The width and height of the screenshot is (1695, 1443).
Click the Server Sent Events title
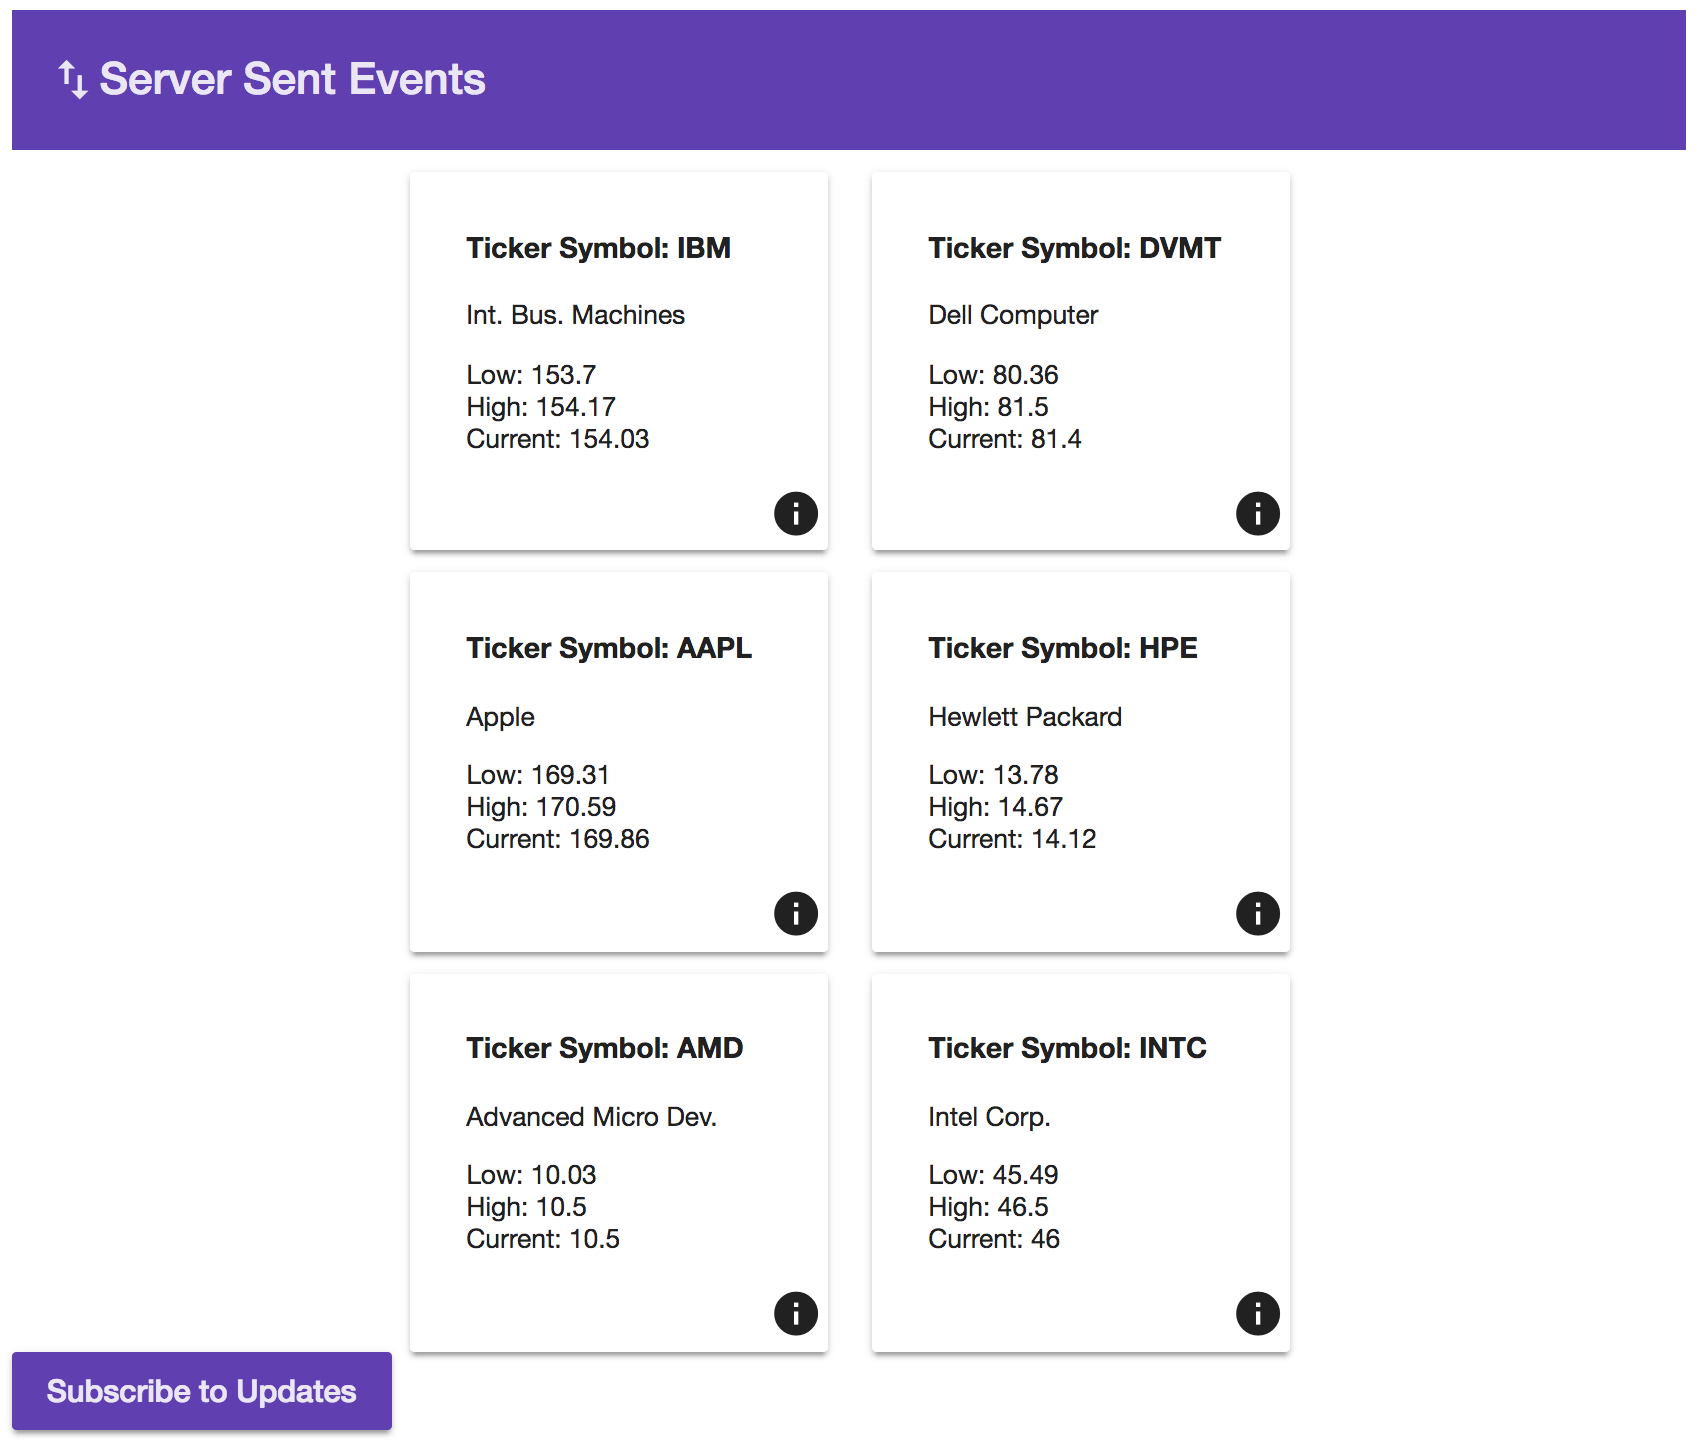click(x=292, y=79)
